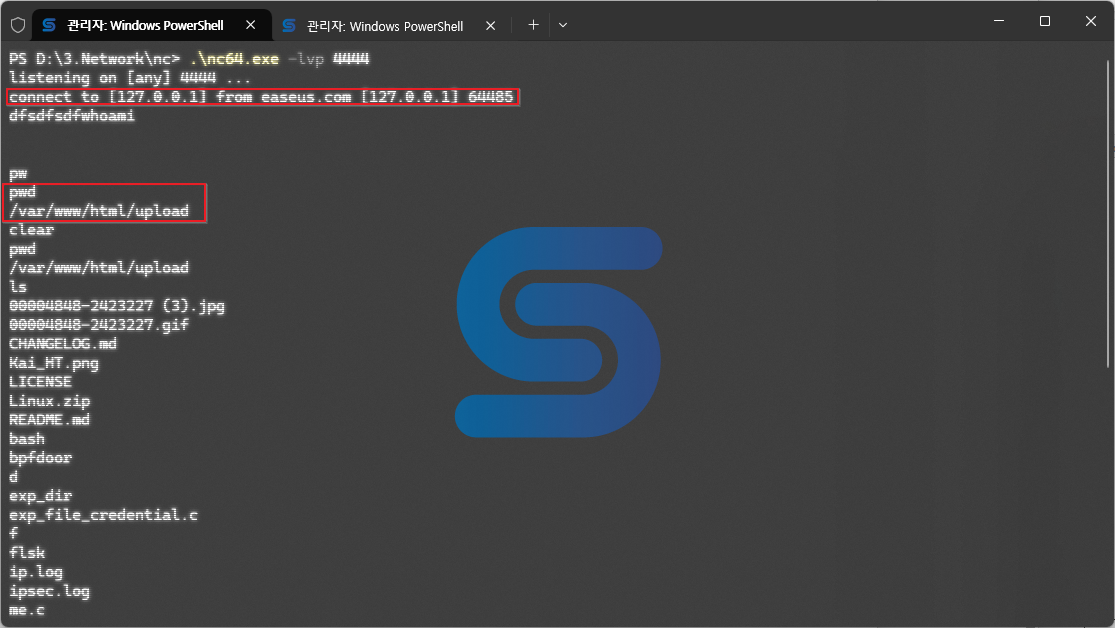The height and width of the screenshot is (628, 1115).
Task: Click the 'listening on [any] 4444' line
Action: pyautogui.click(x=129, y=78)
